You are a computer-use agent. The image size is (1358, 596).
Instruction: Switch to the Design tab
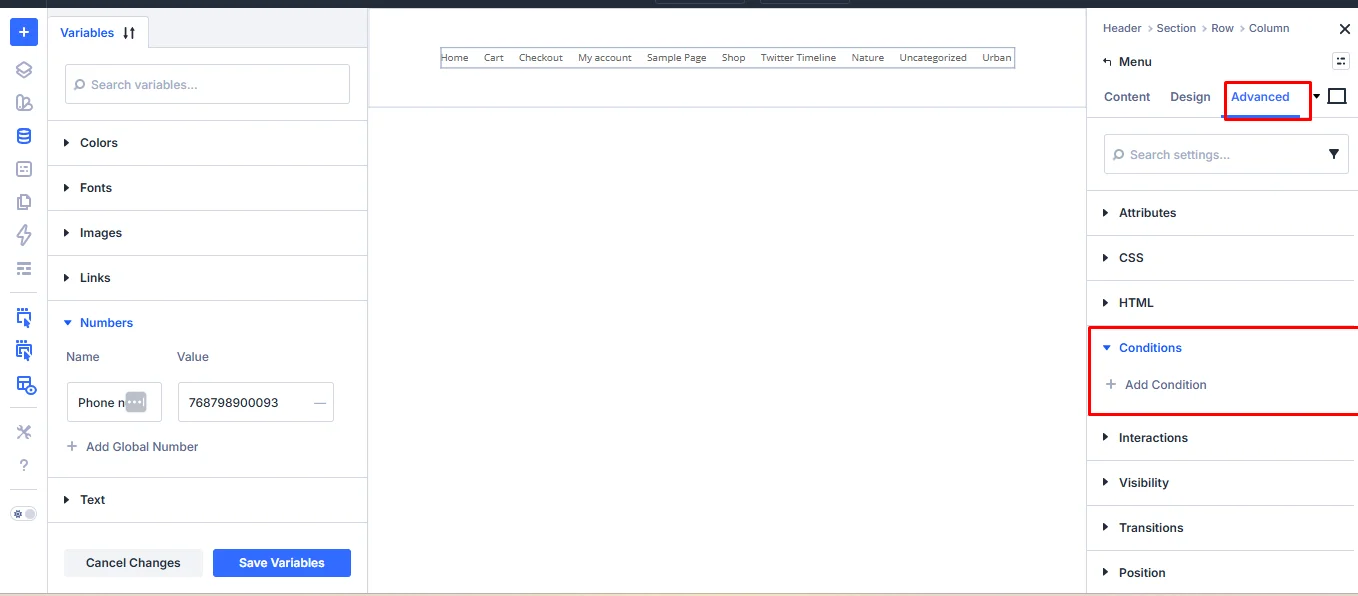click(1190, 97)
